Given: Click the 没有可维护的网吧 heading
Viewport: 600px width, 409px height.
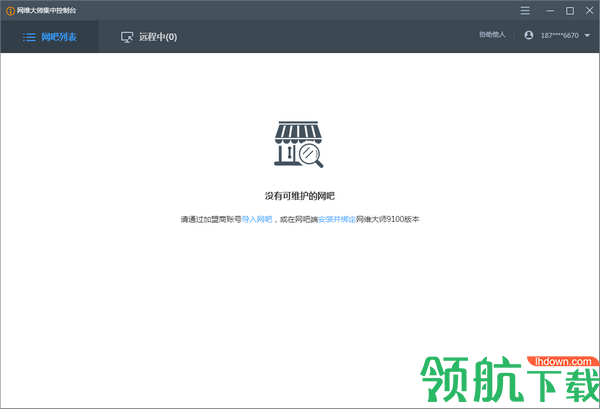Looking at the screenshot, I should click(300, 196).
